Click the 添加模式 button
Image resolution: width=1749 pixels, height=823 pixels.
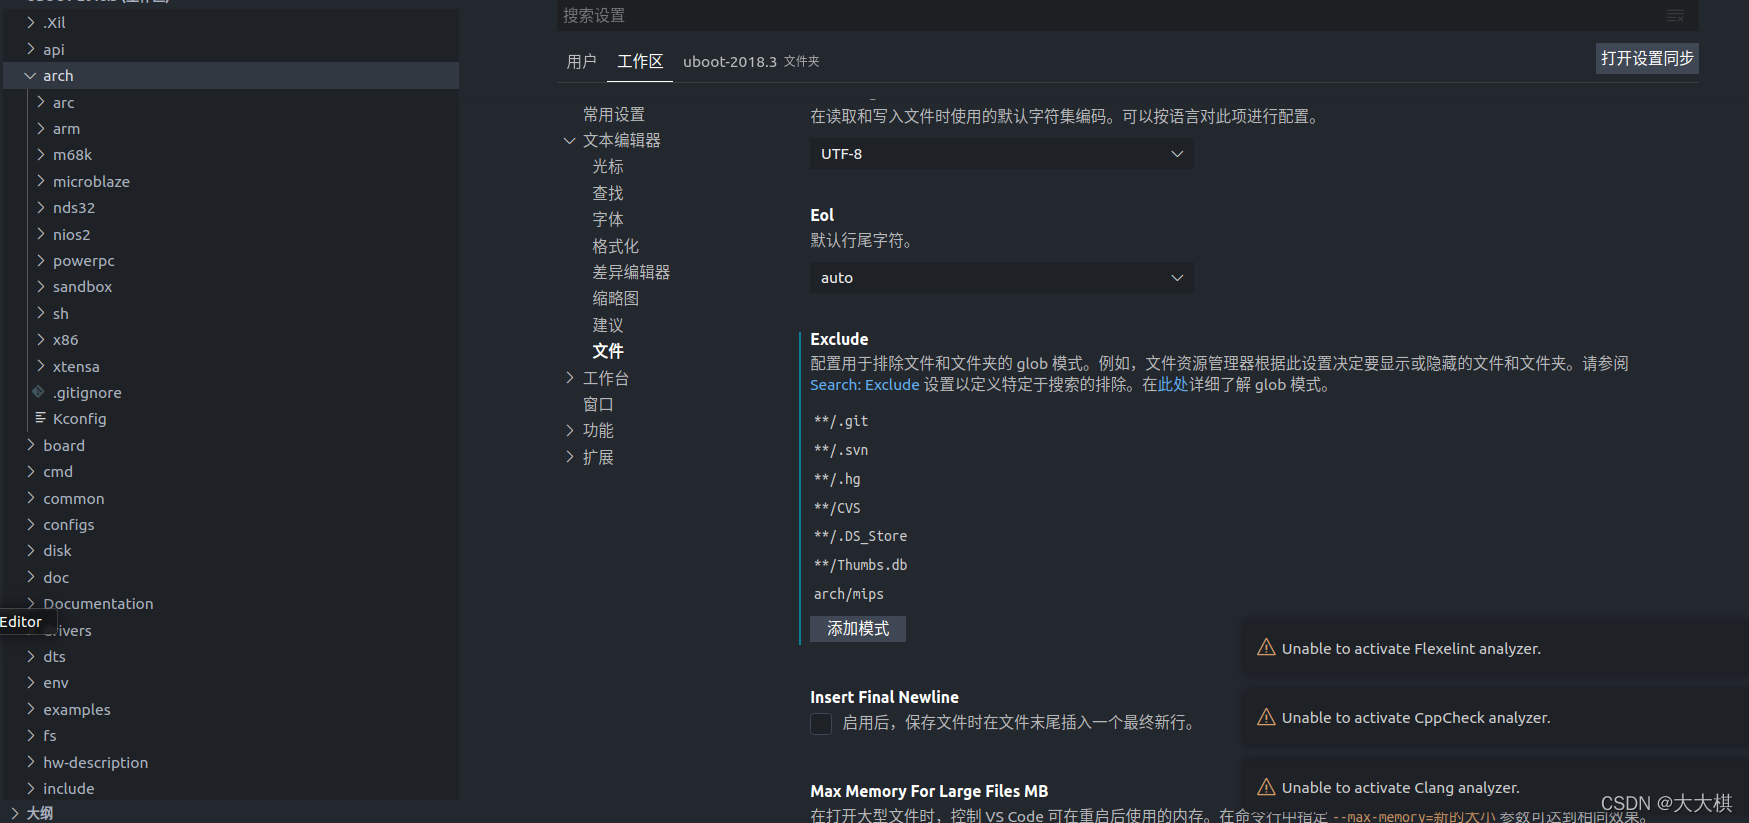tap(858, 628)
